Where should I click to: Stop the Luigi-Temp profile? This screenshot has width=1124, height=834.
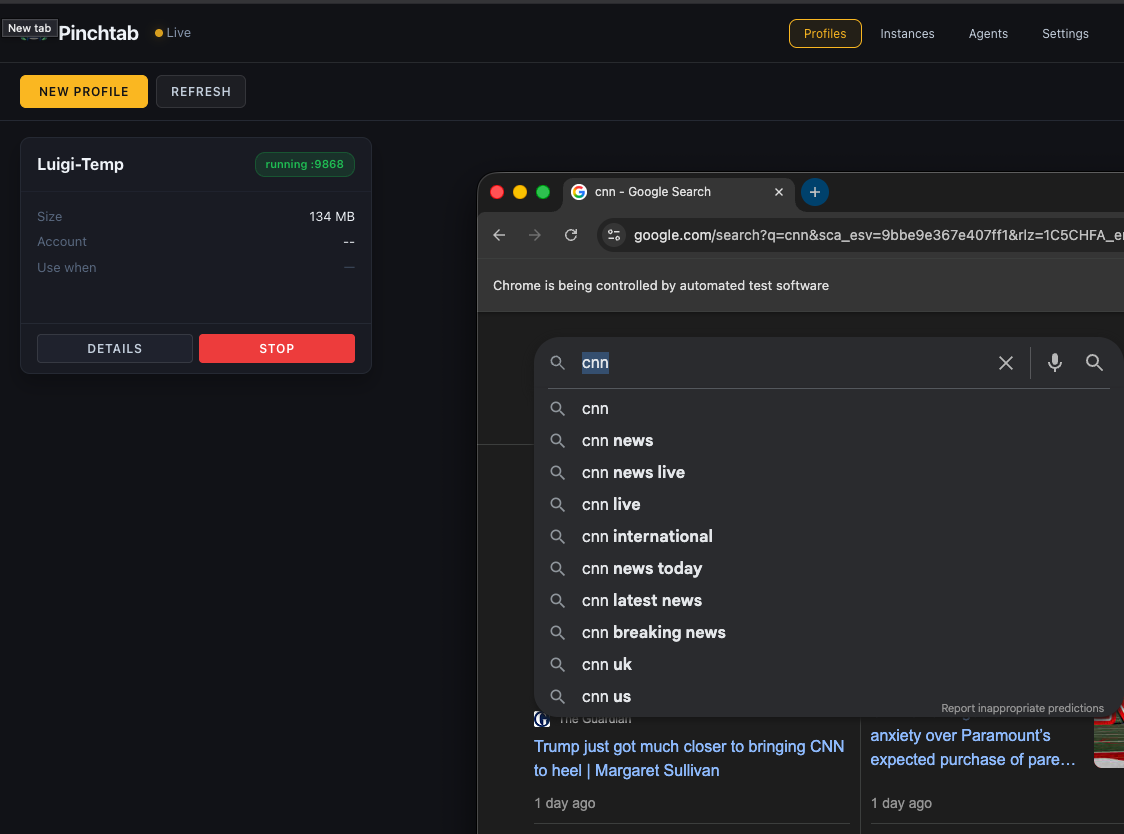(277, 348)
